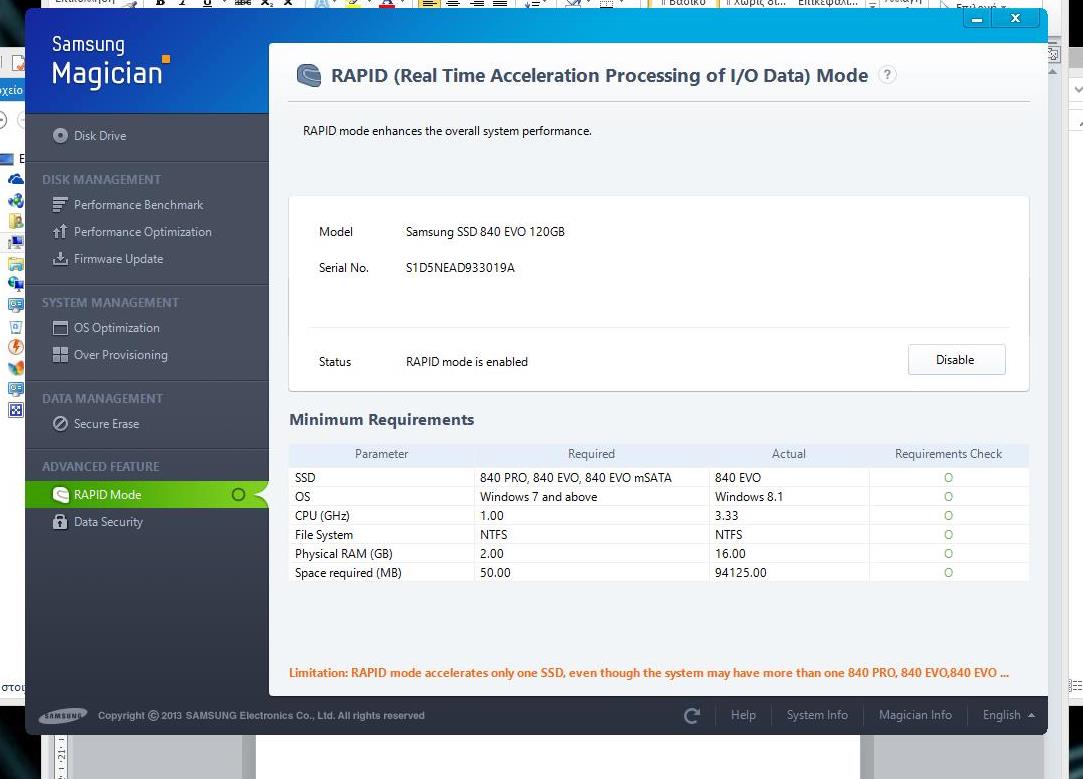Click the Samsung logo in footer
Image resolution: width=1083 pixels, height=779 pixels.
pyautogui.click(x=63, y=715)
